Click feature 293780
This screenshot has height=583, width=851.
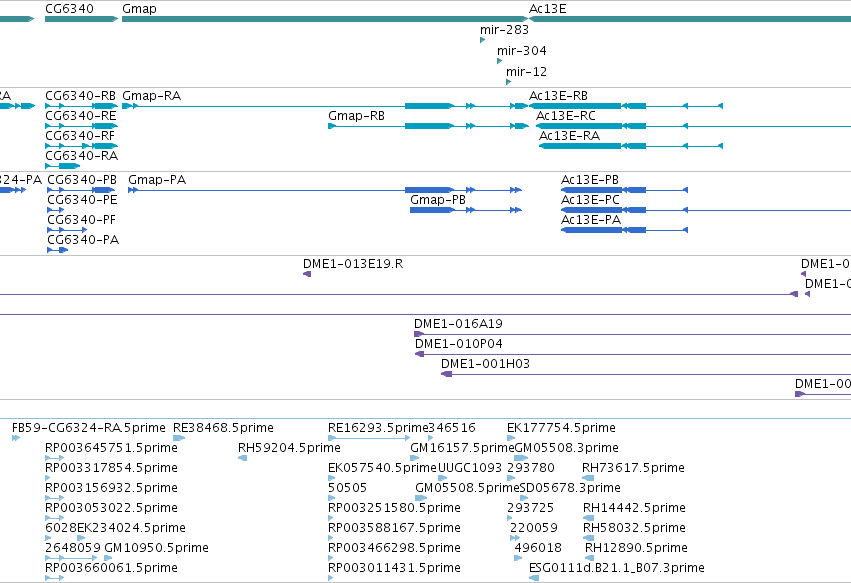click(x=511, y=478)
